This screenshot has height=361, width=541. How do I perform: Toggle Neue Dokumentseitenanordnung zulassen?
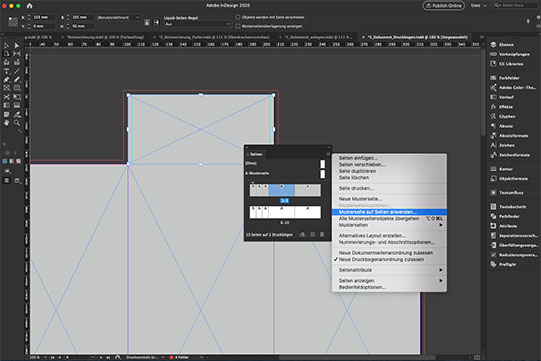pos(385,253)
